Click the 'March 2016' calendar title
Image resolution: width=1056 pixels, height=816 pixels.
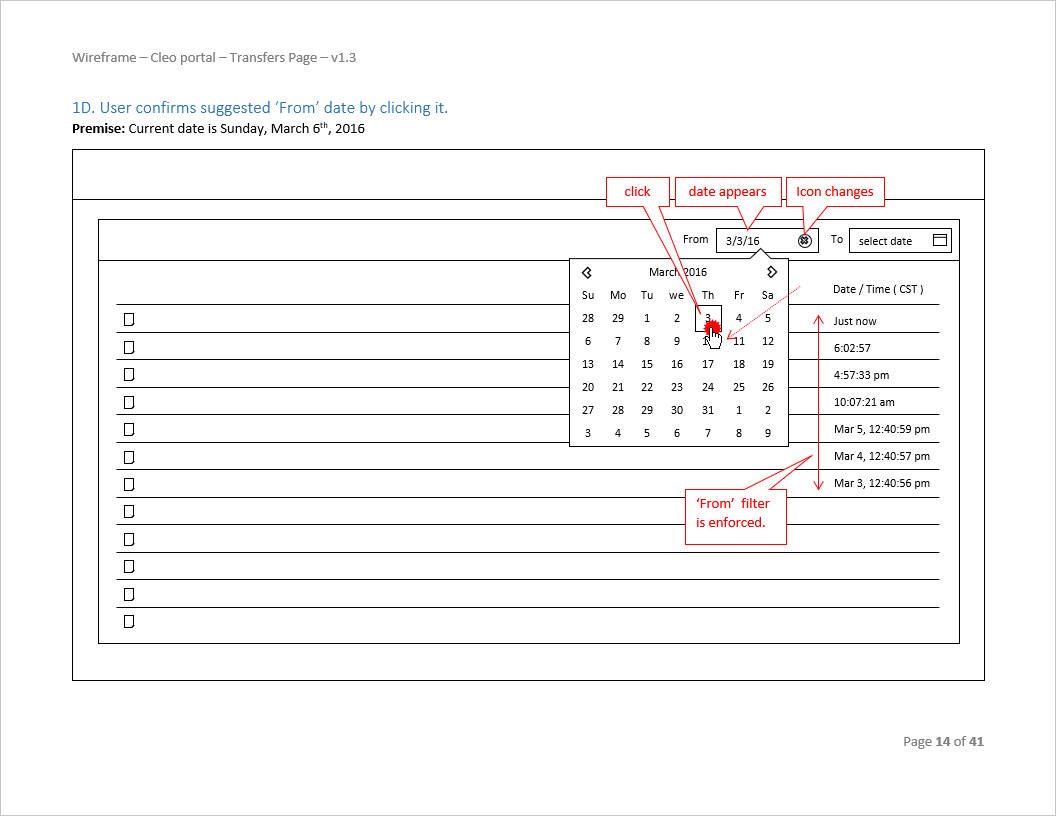(x=678, y=272)
